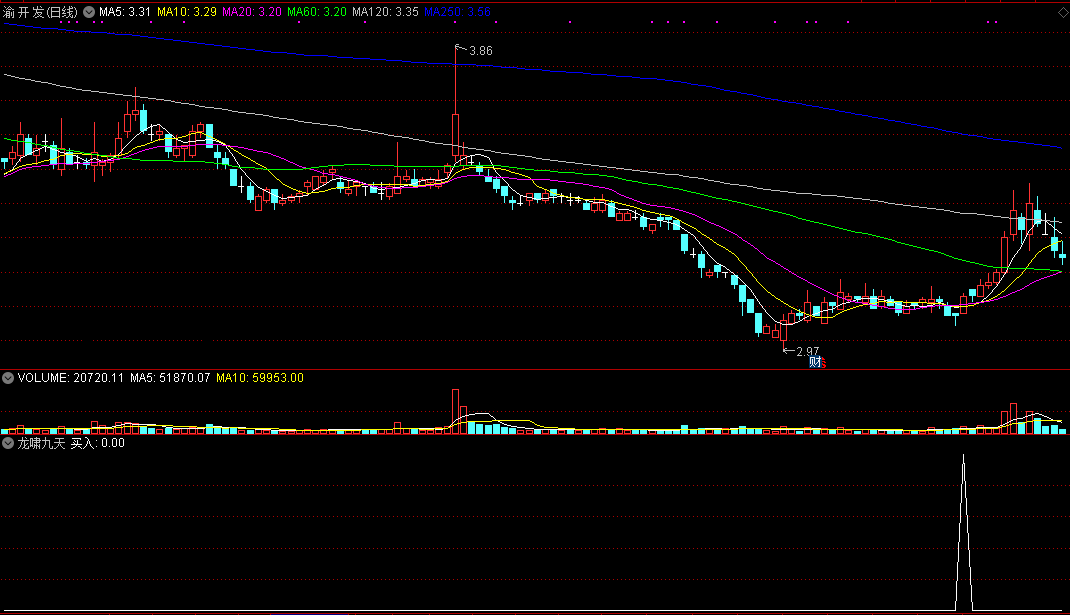Click the MA5: 3.31 price average label
Screen dimensions: 1070x615
click(125, 12)
